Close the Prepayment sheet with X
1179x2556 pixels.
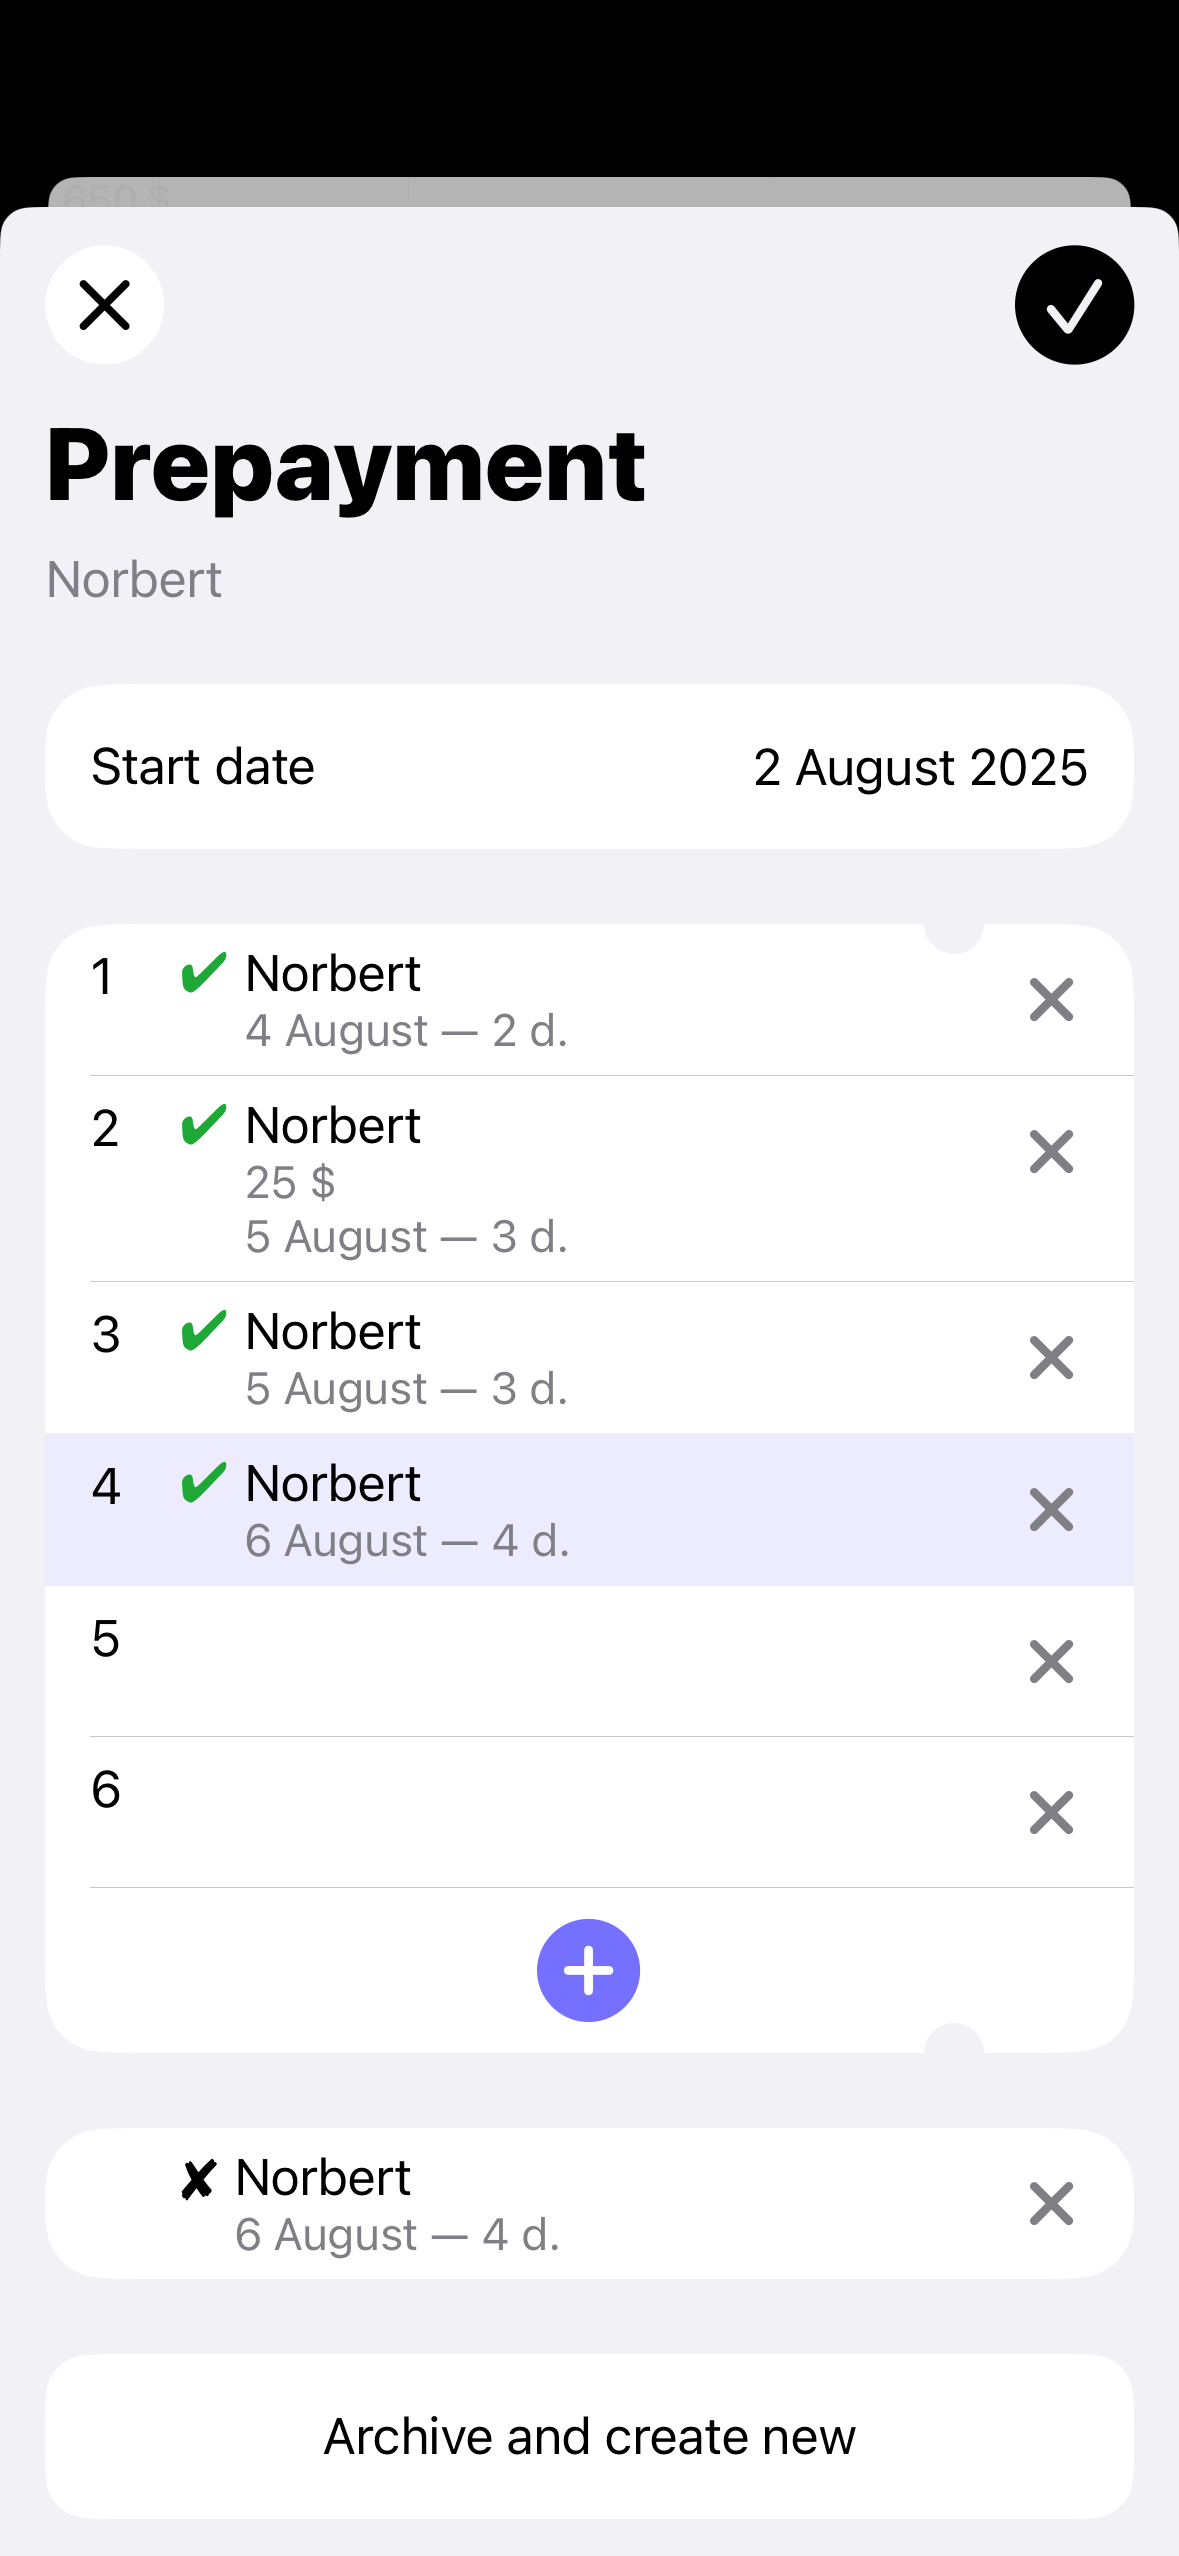[x=104, y=305]
